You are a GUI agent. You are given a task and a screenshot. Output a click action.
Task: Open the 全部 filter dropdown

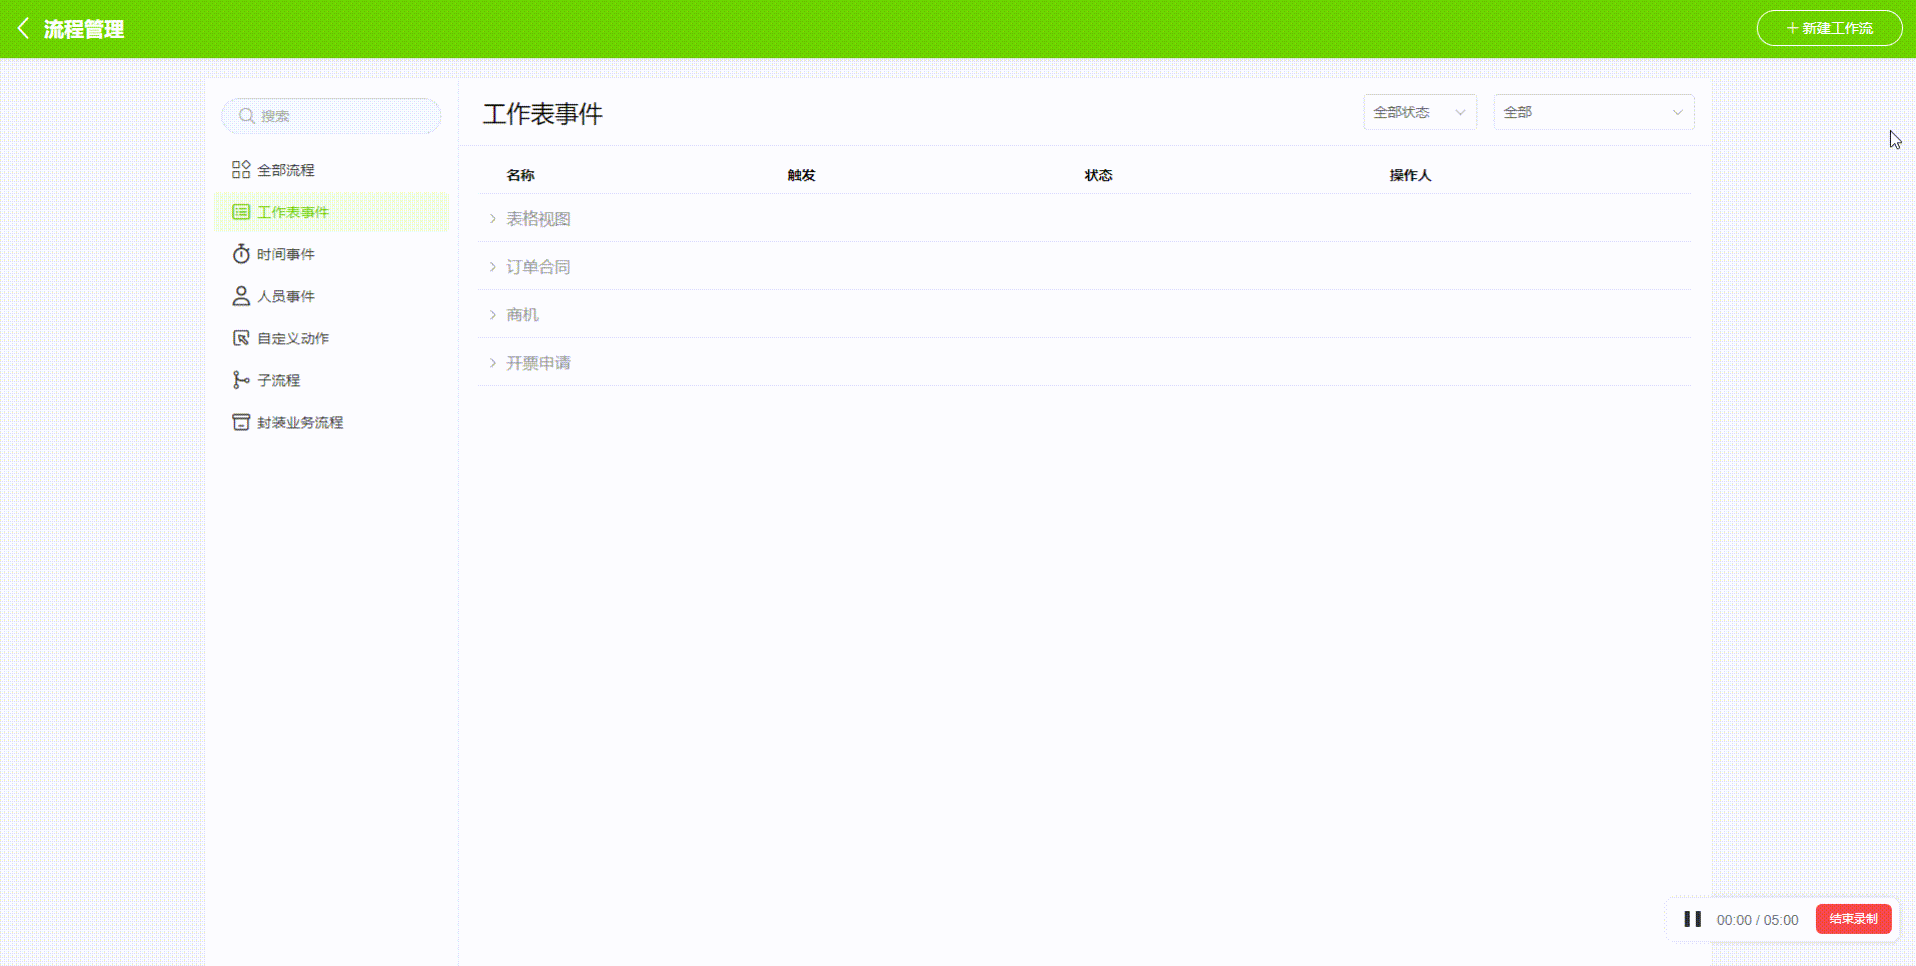pyautogui.click(x=1593, y=112)
